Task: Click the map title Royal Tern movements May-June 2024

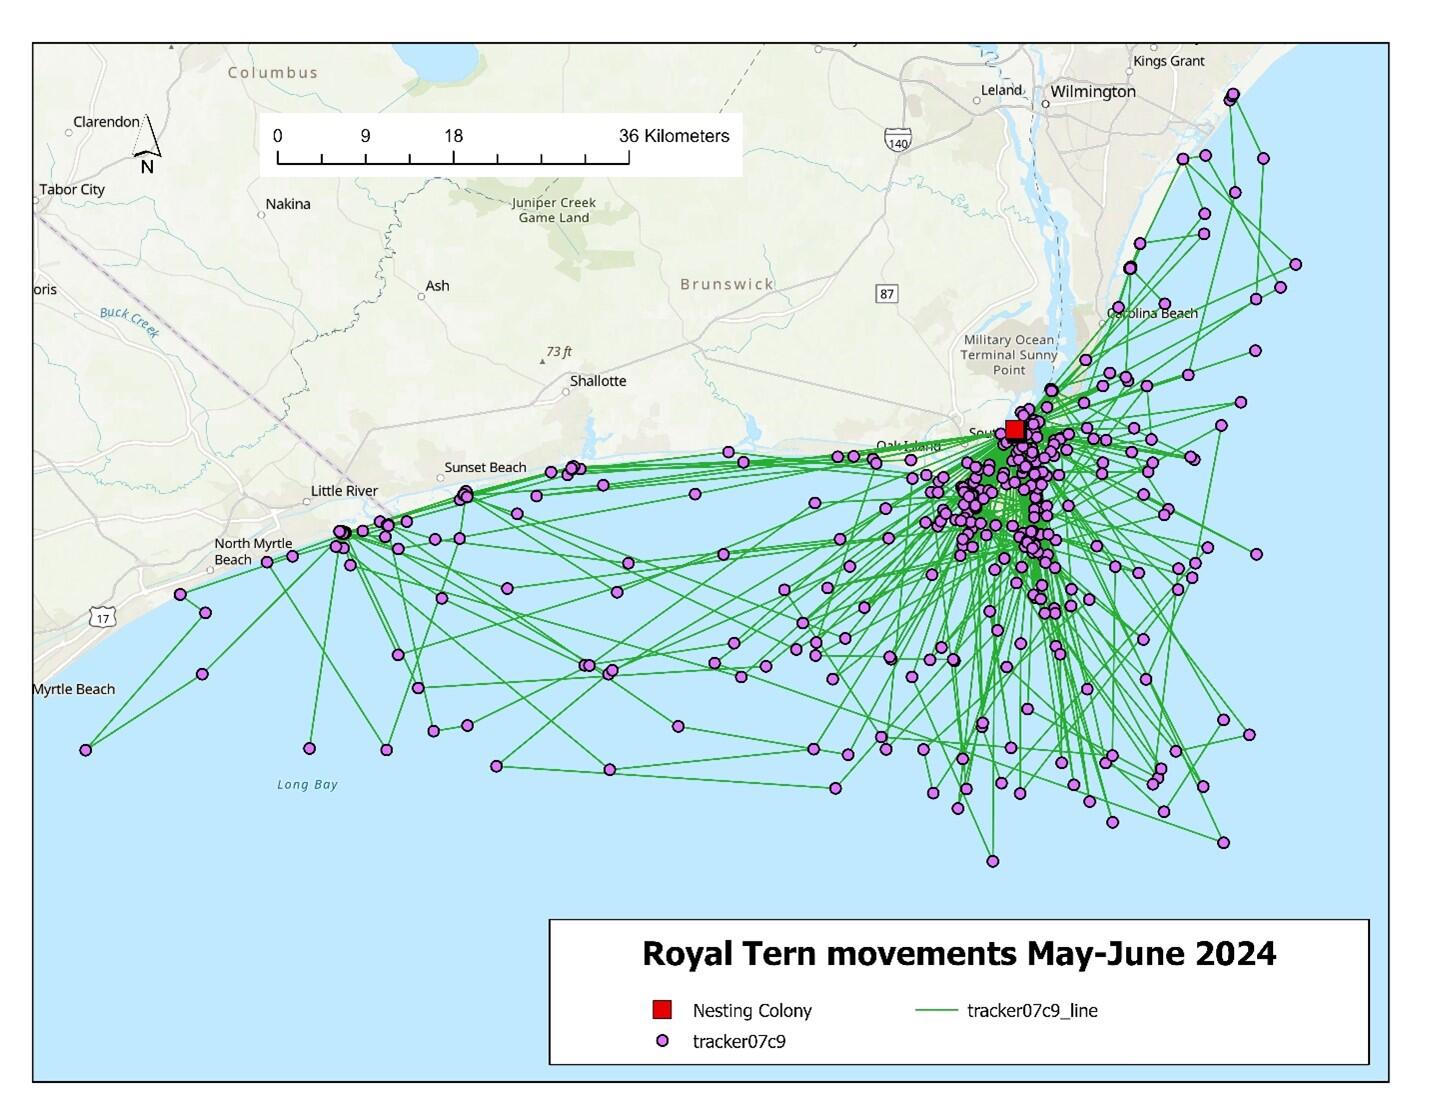Action: pyautogui.click(x=958, y=953)
